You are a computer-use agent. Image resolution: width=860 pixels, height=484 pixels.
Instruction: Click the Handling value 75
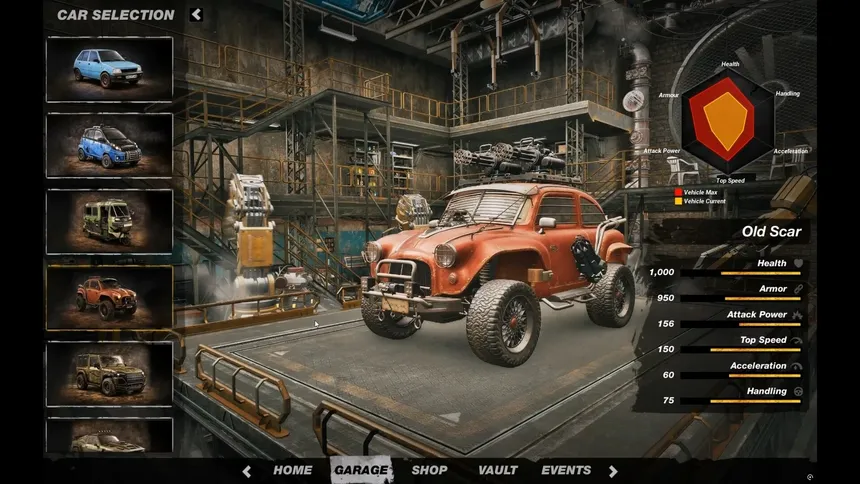tap(669, 401)
